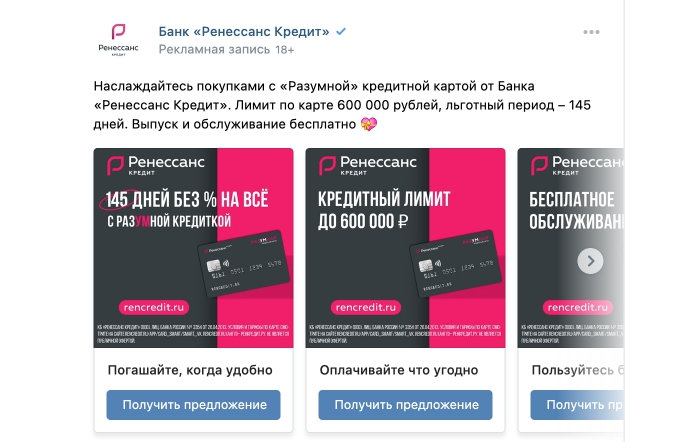The width and height of the screenshot is (700, 442).
Task: Click the 'Оплачивайте что угодно' card title
Action: (x=399, y=370)
